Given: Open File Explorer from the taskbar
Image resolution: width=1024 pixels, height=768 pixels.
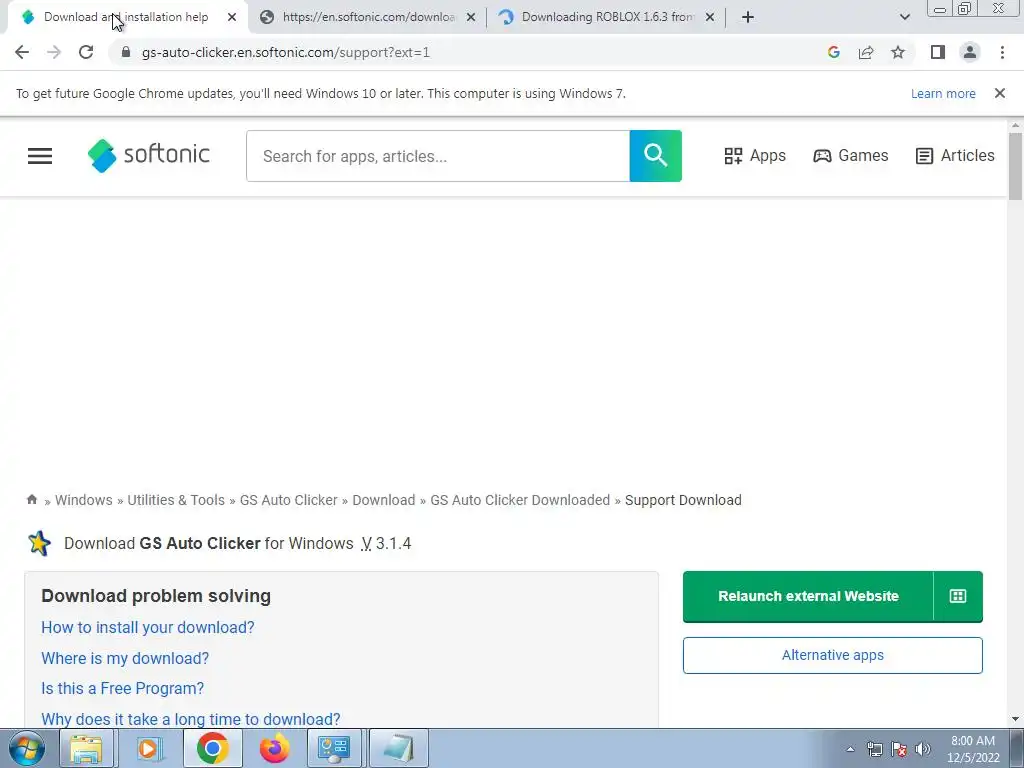Looking at the screenshot, I should point(86,748).
